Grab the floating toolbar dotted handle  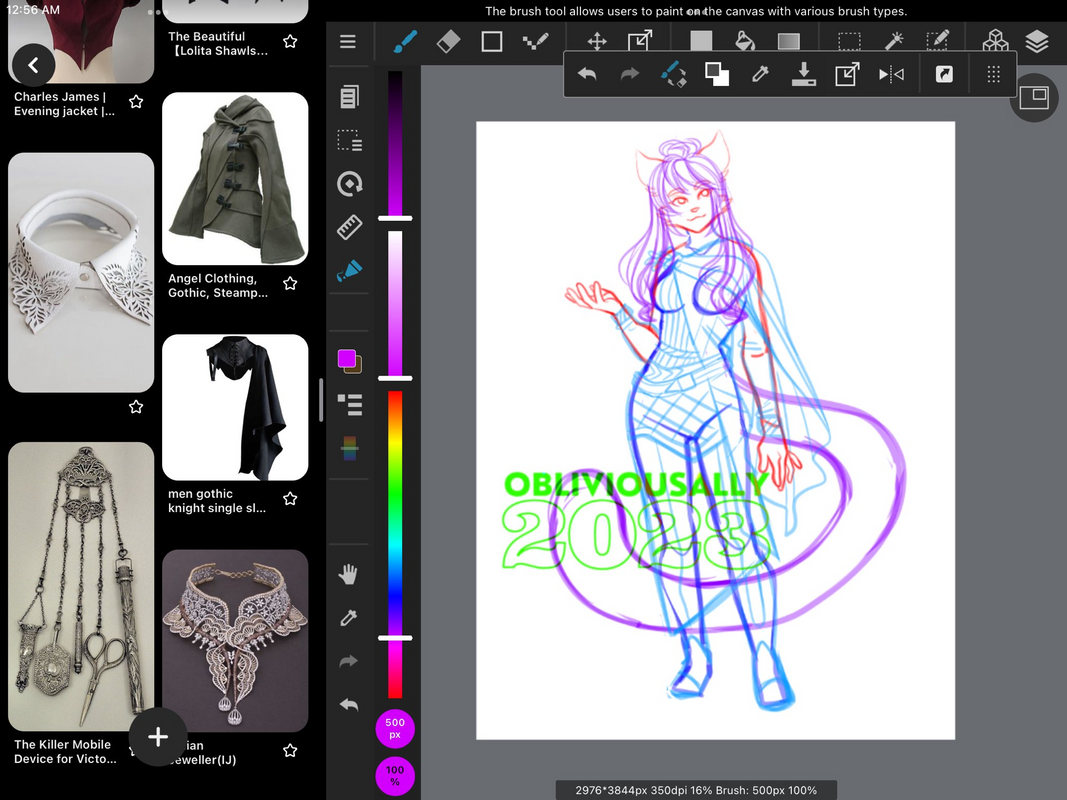tap(994, 73)
